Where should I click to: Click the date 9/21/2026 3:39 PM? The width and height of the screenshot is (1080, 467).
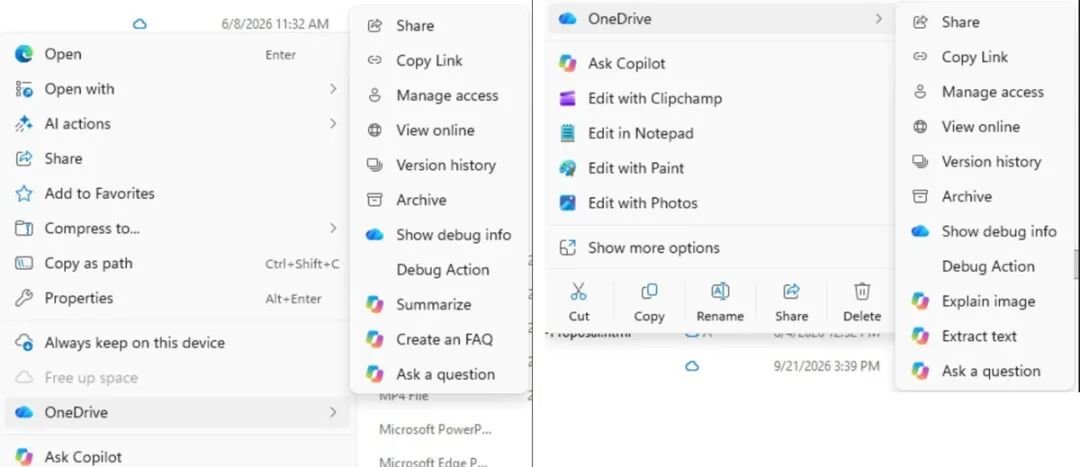click(x=827, y=366)
